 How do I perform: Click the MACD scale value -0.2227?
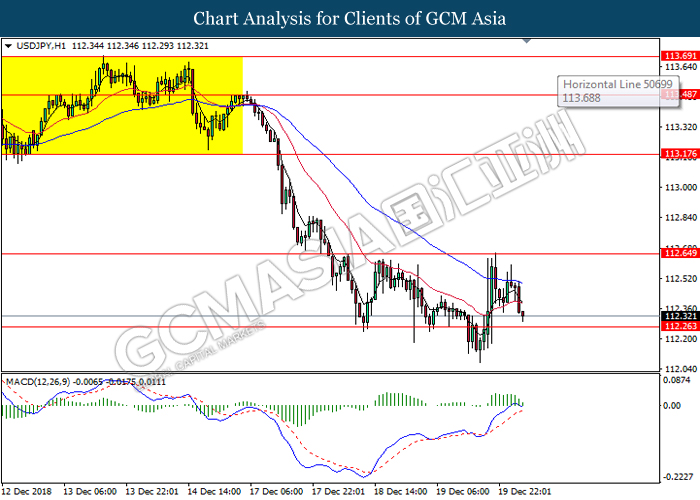pos(678,477)
